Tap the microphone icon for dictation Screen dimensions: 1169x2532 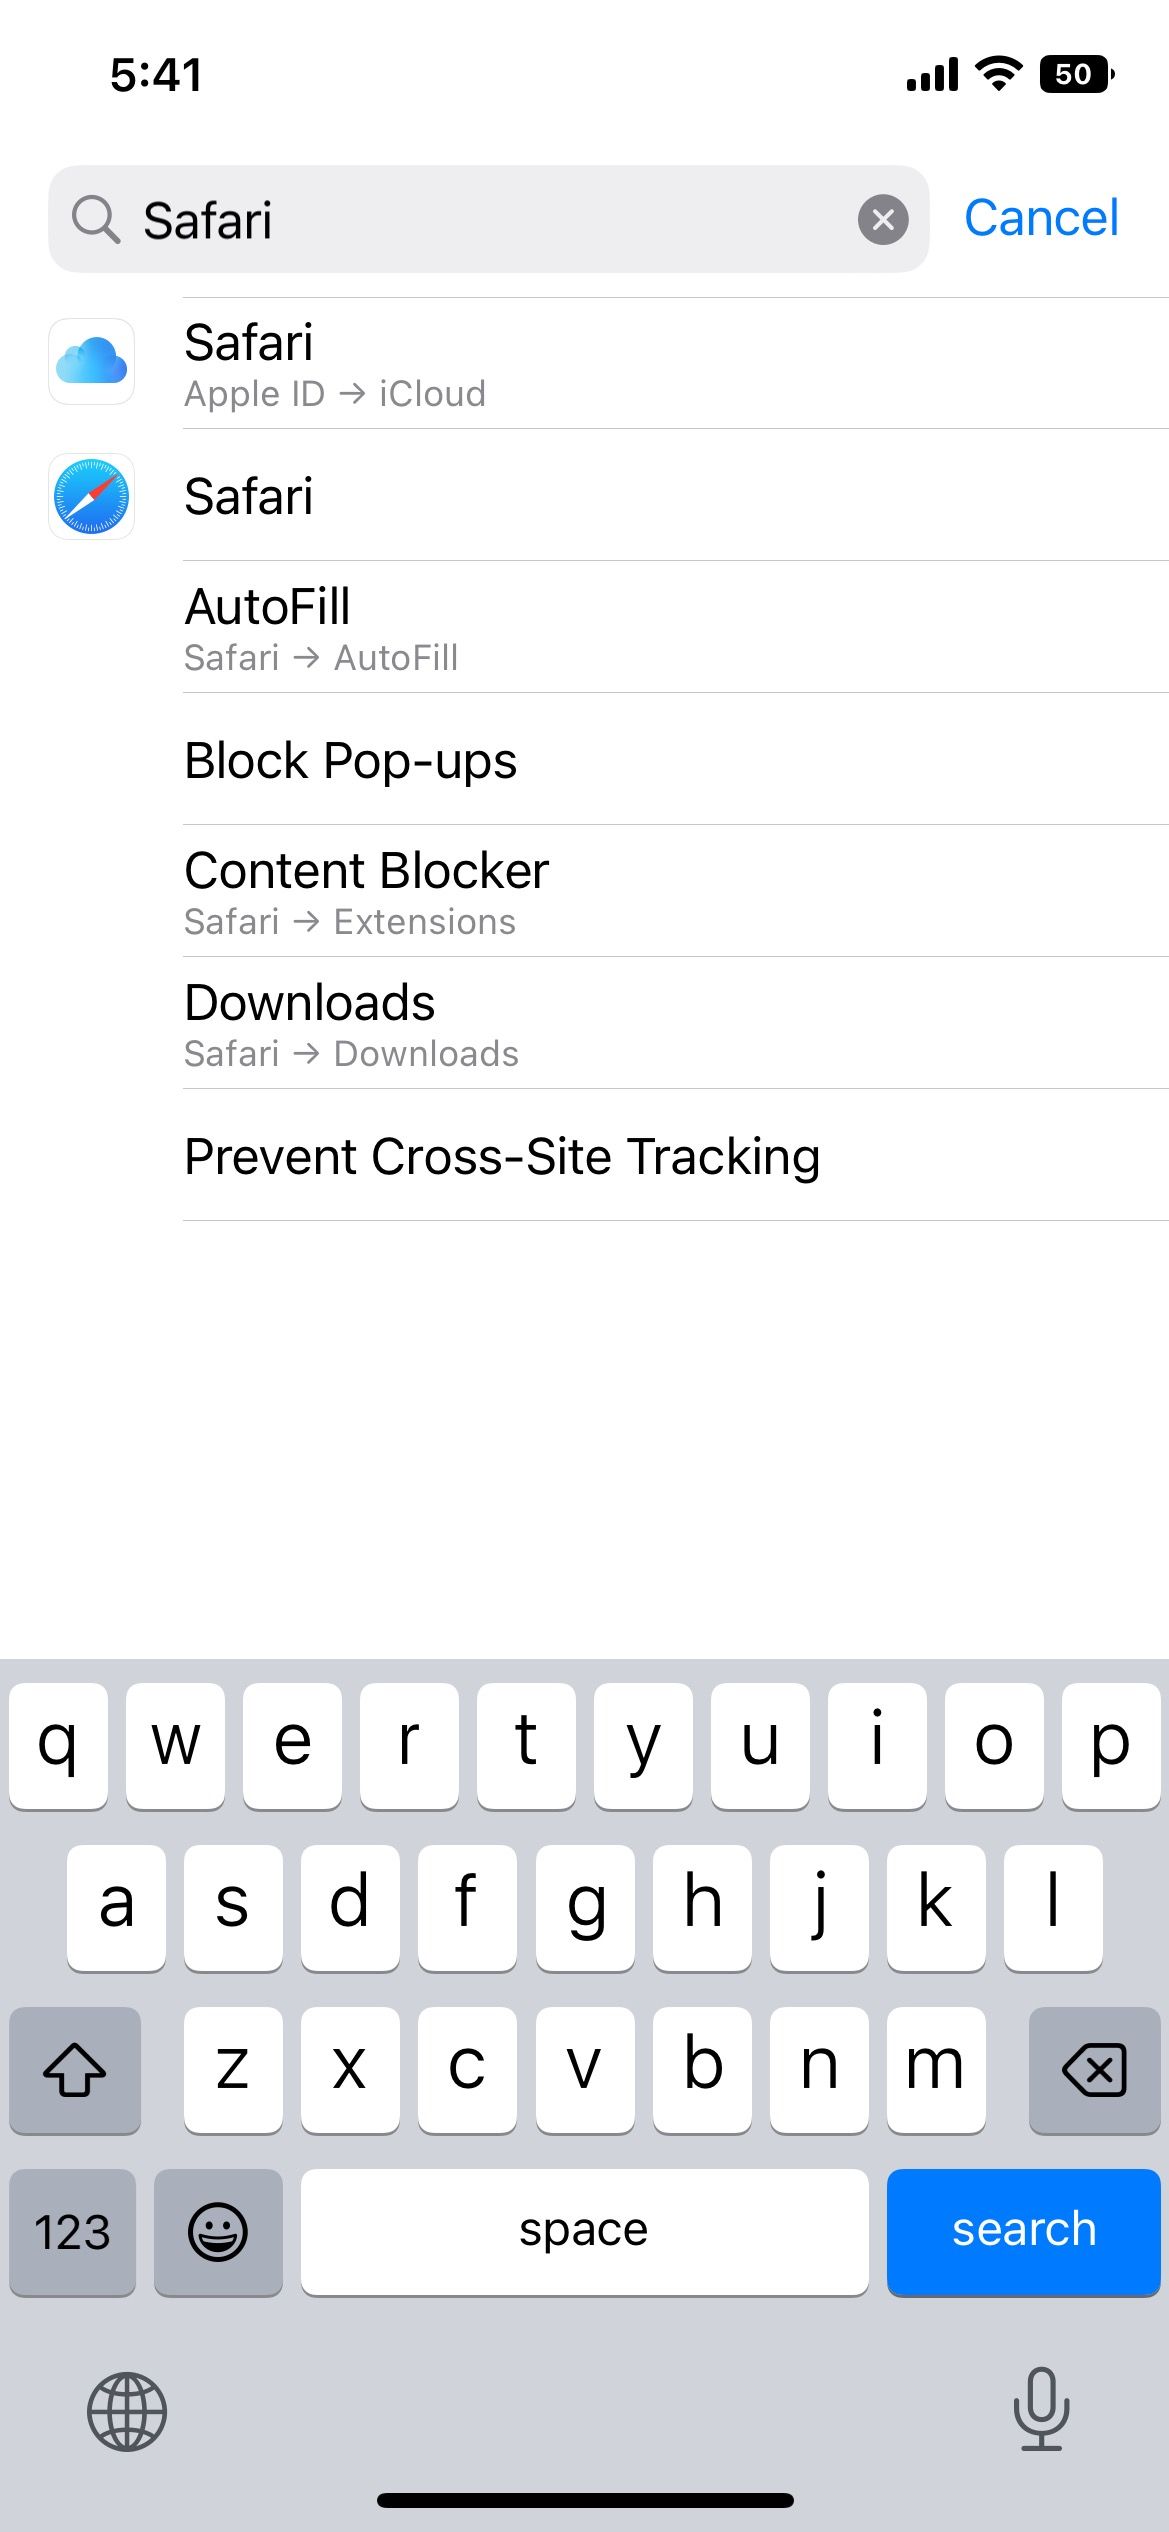click(1040, 2412)
